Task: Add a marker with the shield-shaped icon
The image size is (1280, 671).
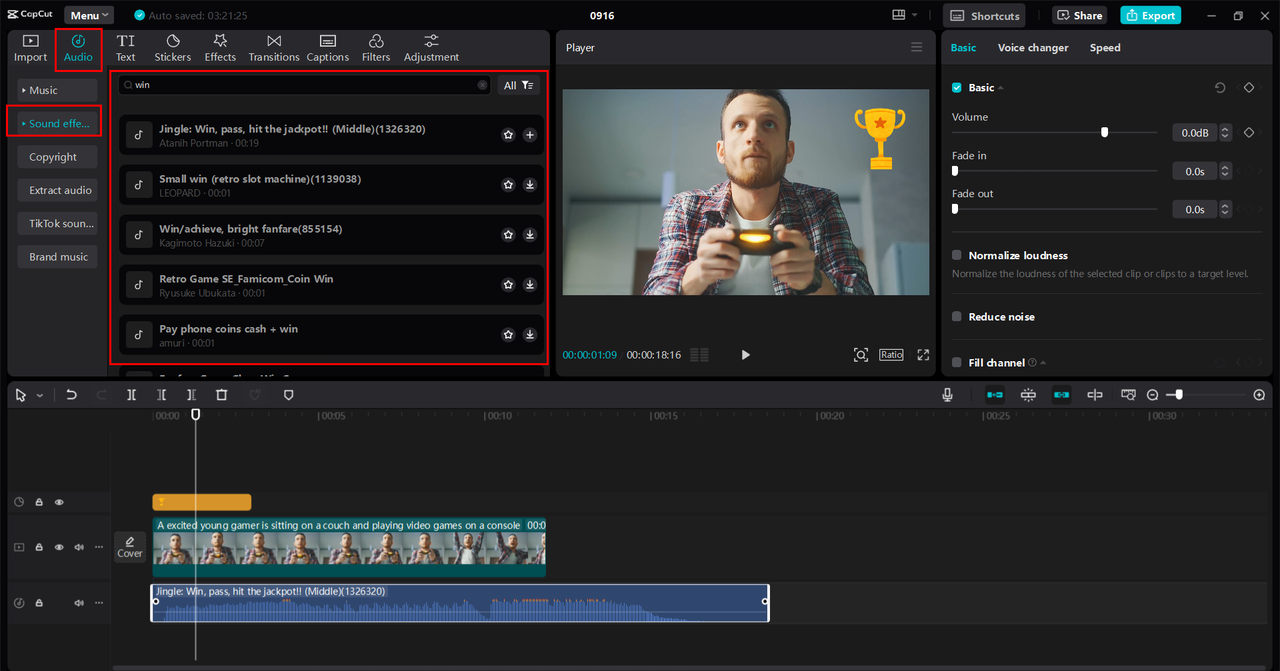Action: [288, 395]
